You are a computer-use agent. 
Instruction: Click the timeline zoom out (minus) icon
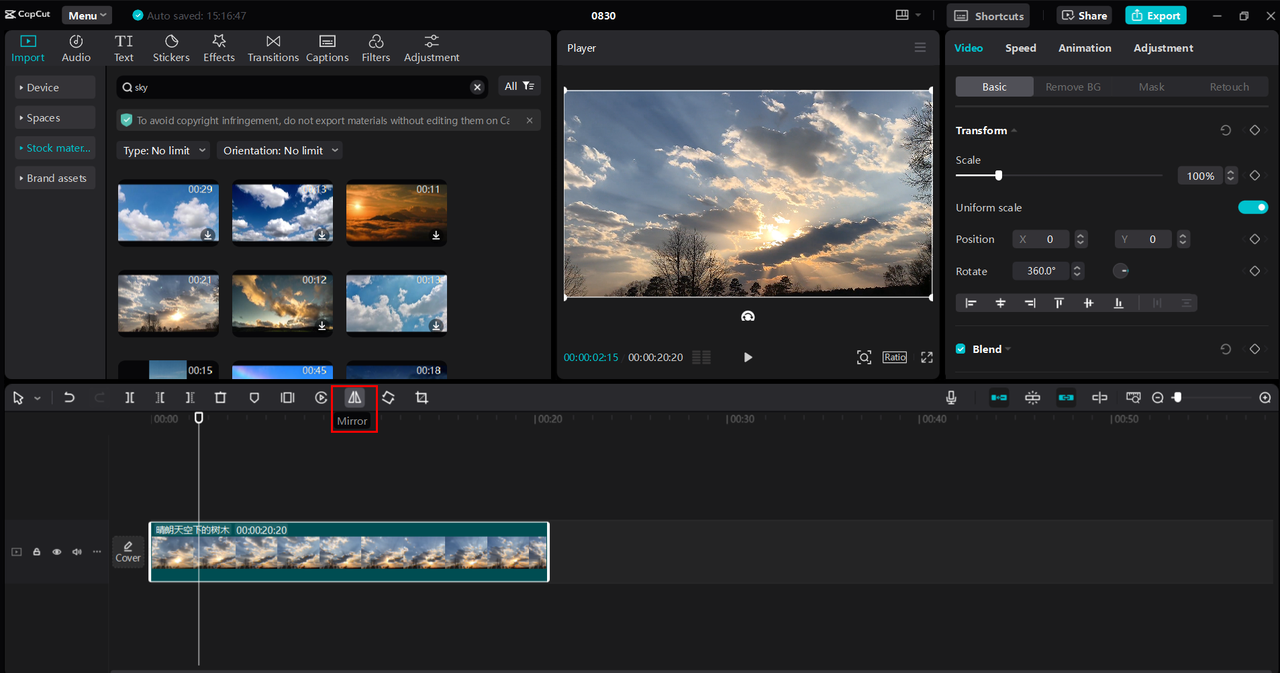[x=1158, y=397]
